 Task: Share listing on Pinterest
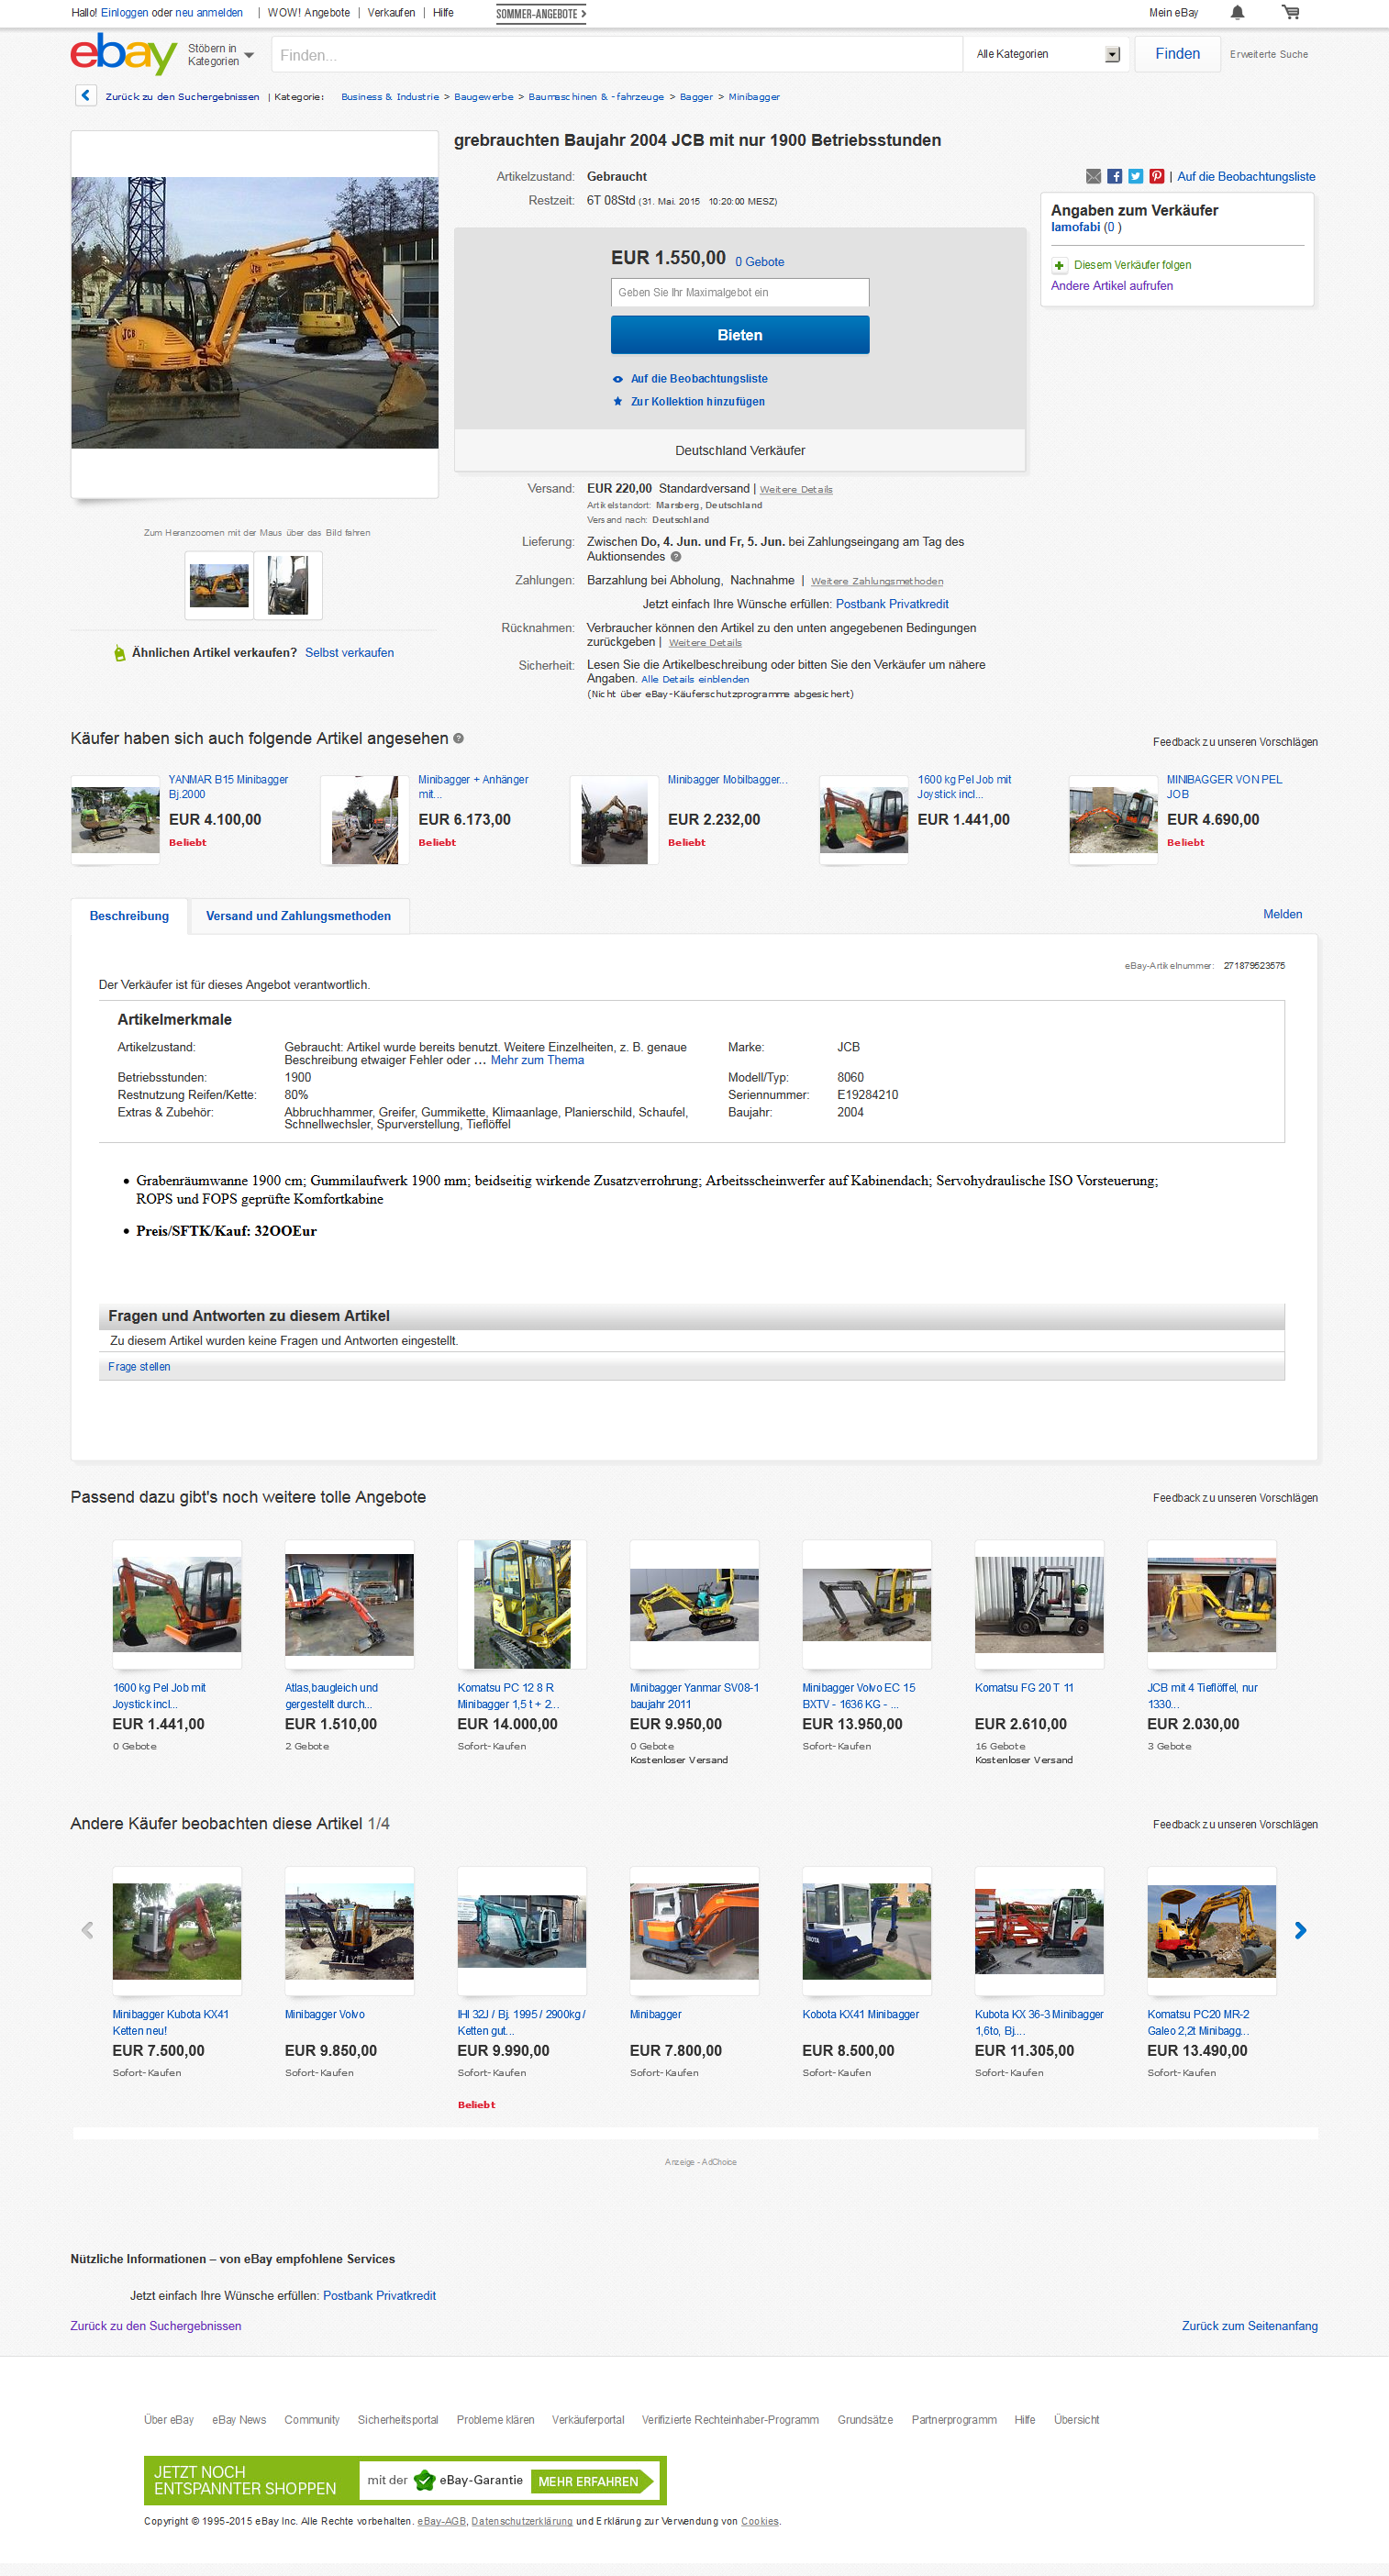[x=1157, y=176]
